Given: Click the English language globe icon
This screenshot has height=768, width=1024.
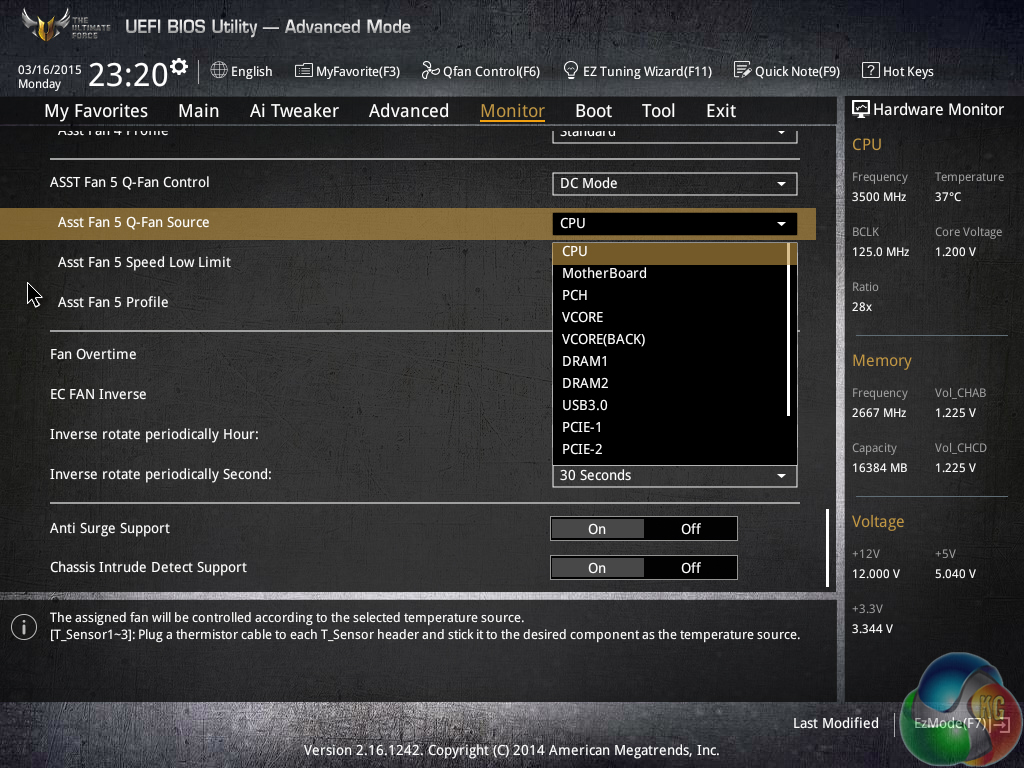Looking at the screenshot, I should (219, 70).
